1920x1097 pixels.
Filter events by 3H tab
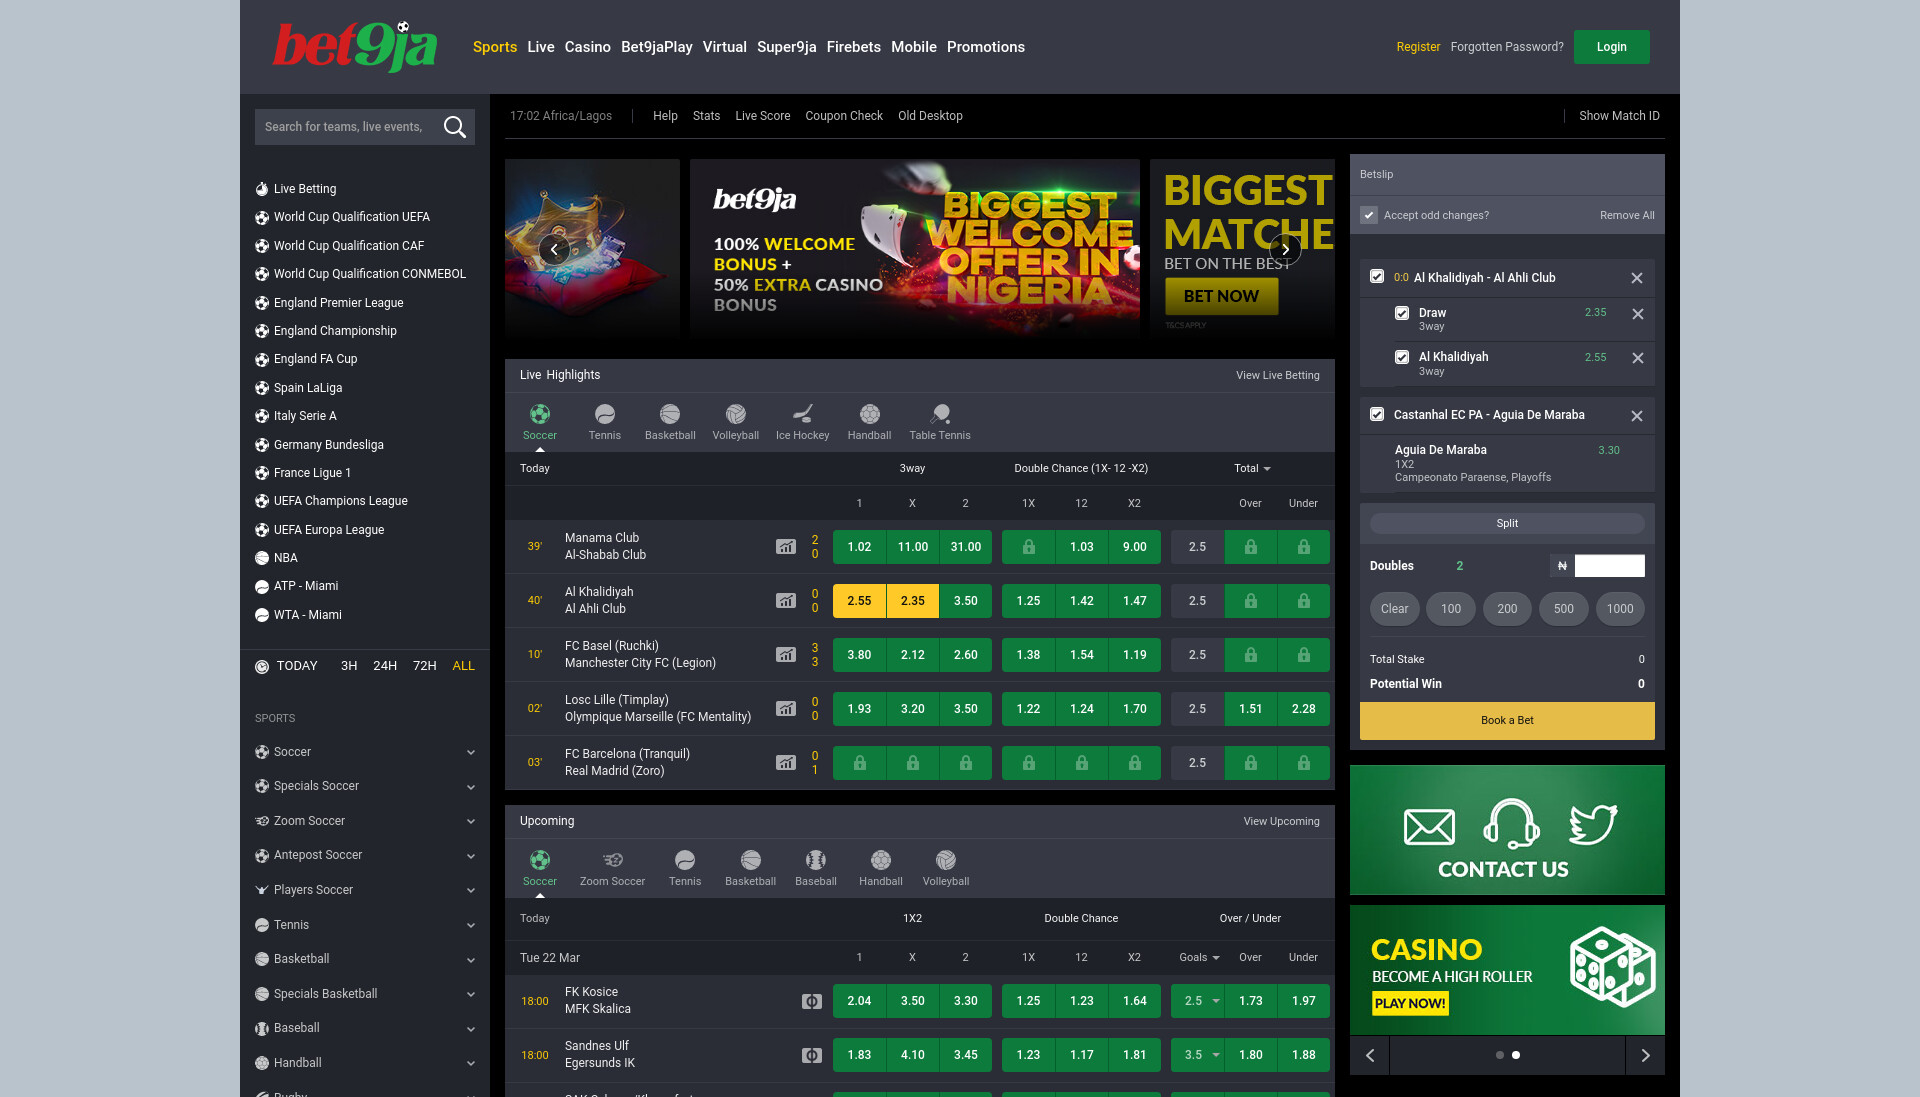(349, 666)
